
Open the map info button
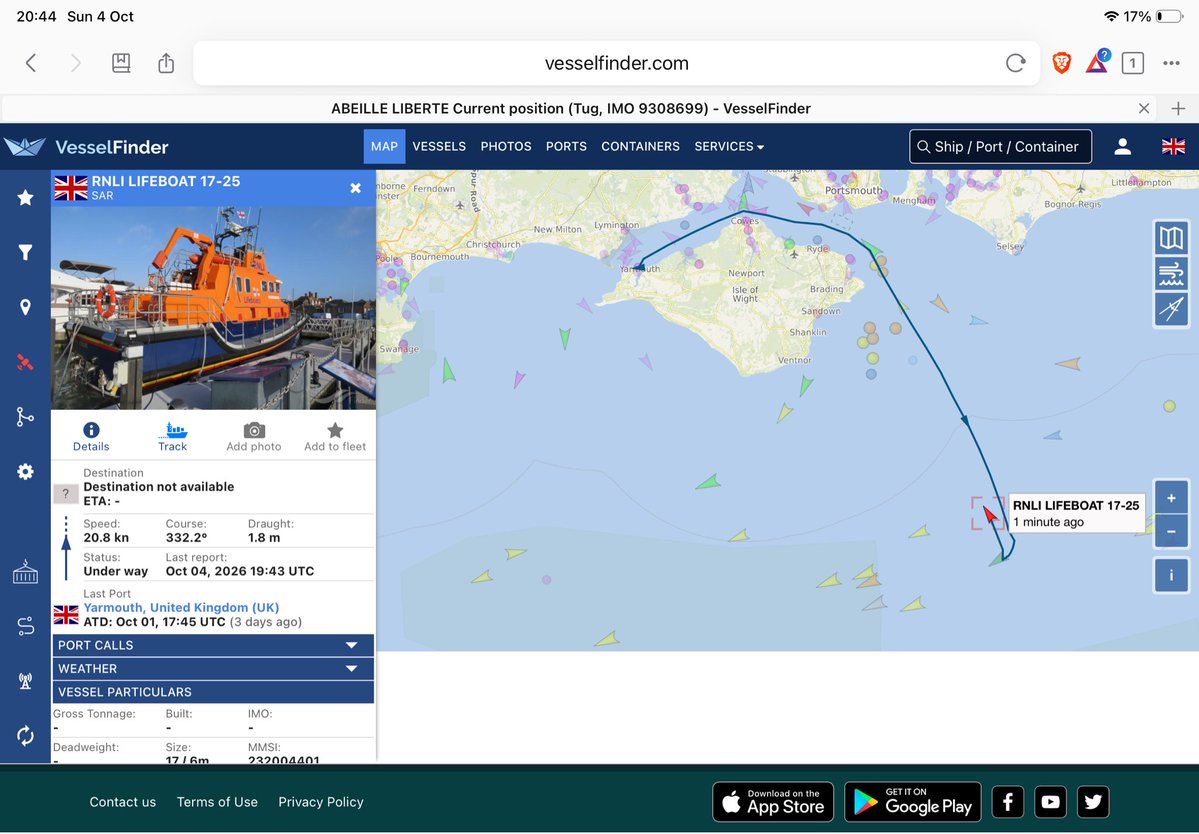[x=1171, y=576]
